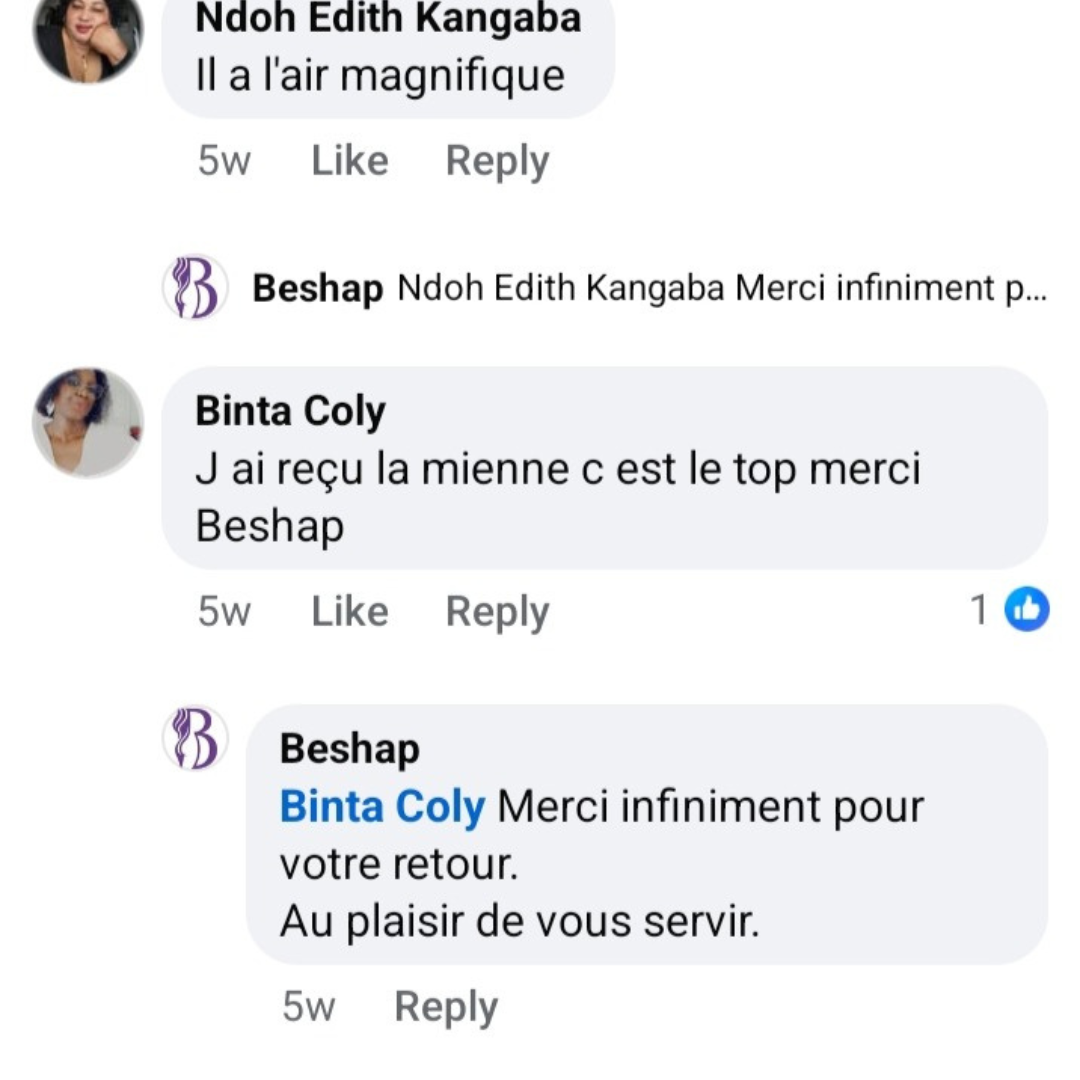Viewport: 1080px width, 1080px height.
Task: Click Beshap logo beside the reply to Binta
Action: (195, 738)
